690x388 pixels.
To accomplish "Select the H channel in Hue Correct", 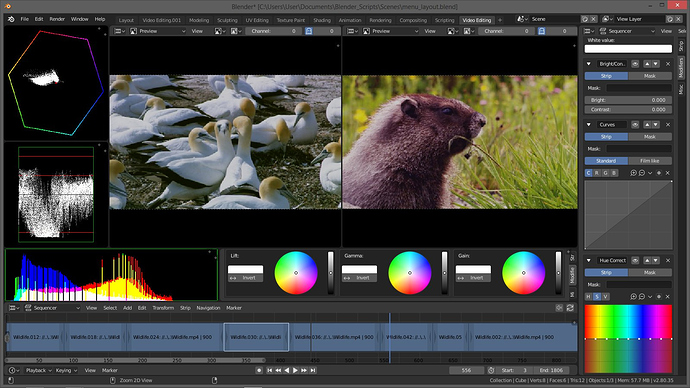I will point(588,296).
